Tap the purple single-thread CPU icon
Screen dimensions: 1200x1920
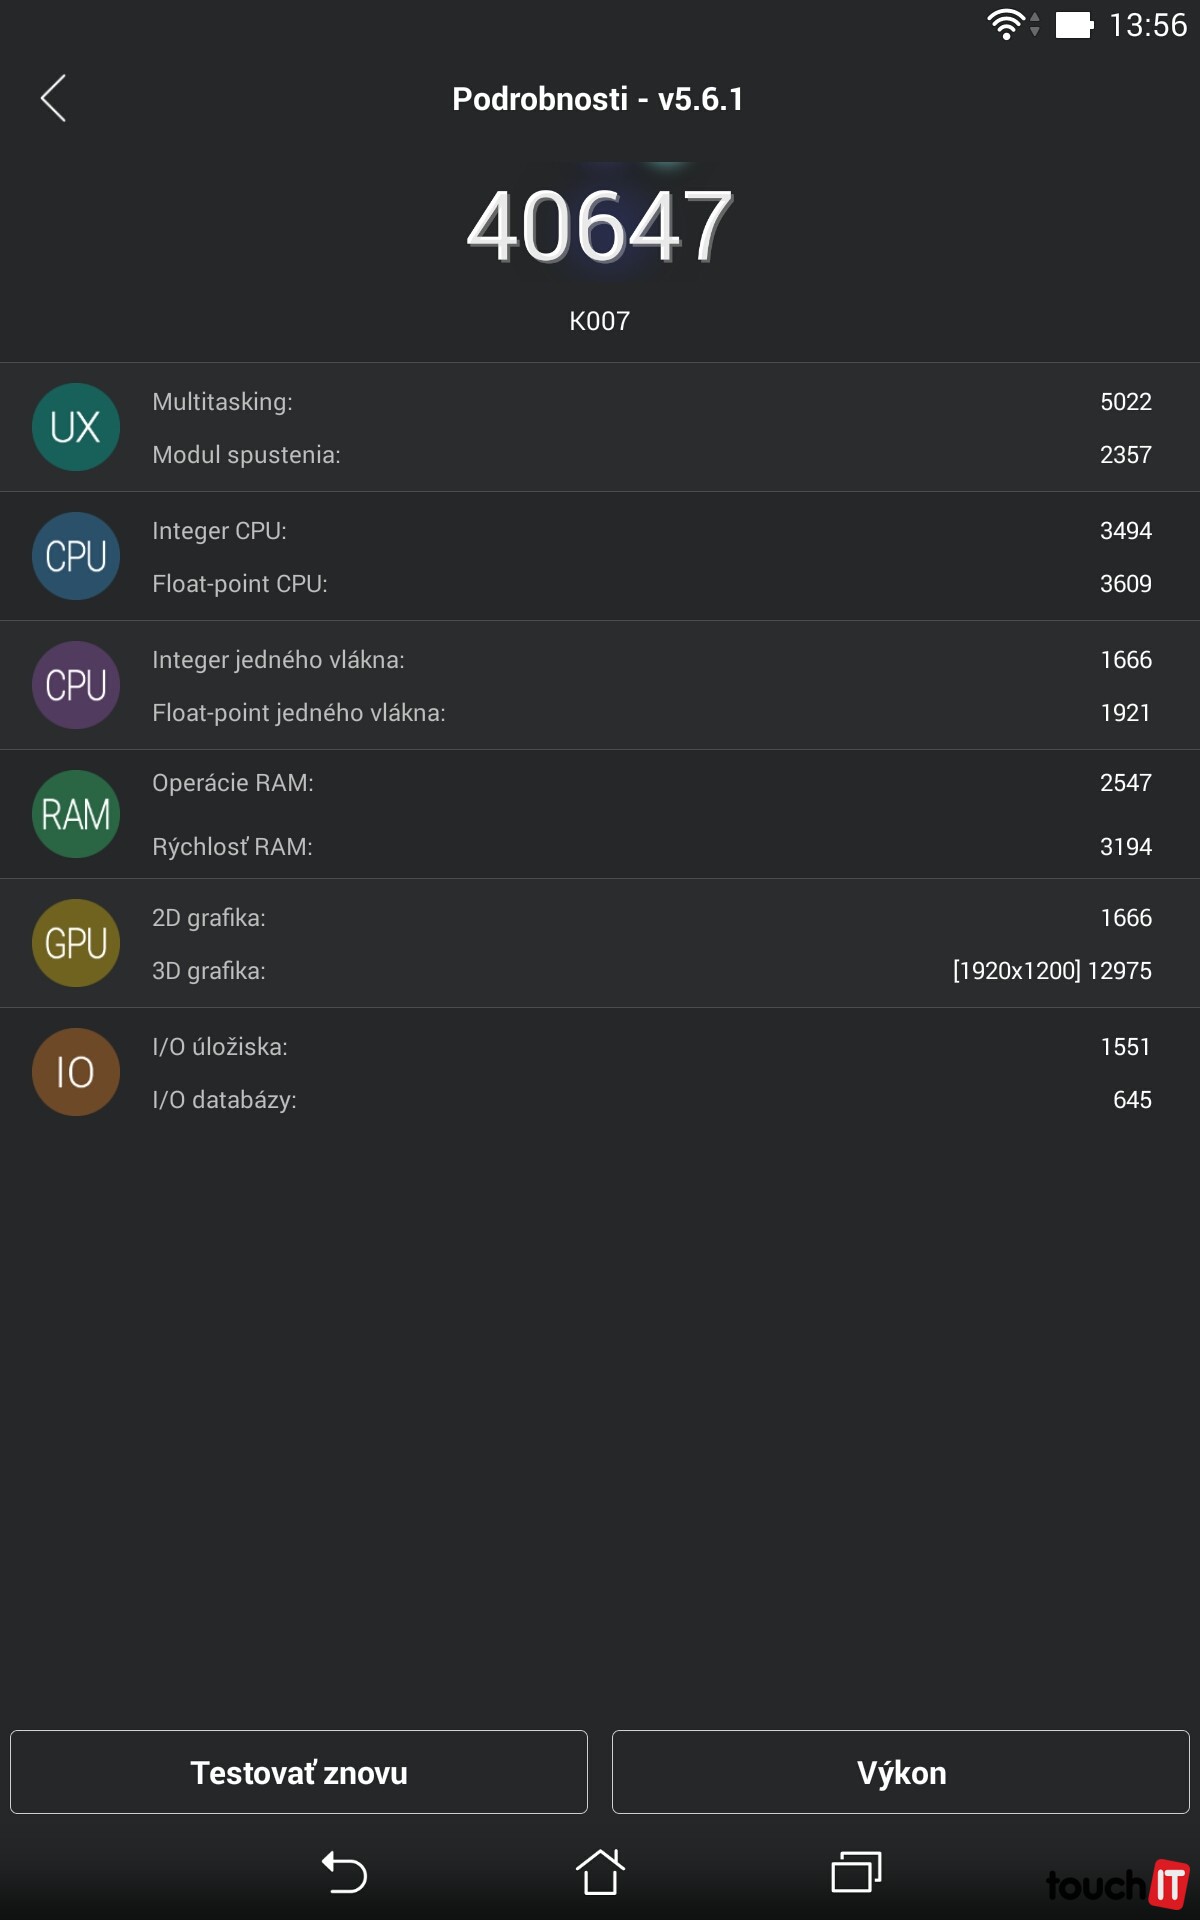pyautogui.click(x=76, y=685)
